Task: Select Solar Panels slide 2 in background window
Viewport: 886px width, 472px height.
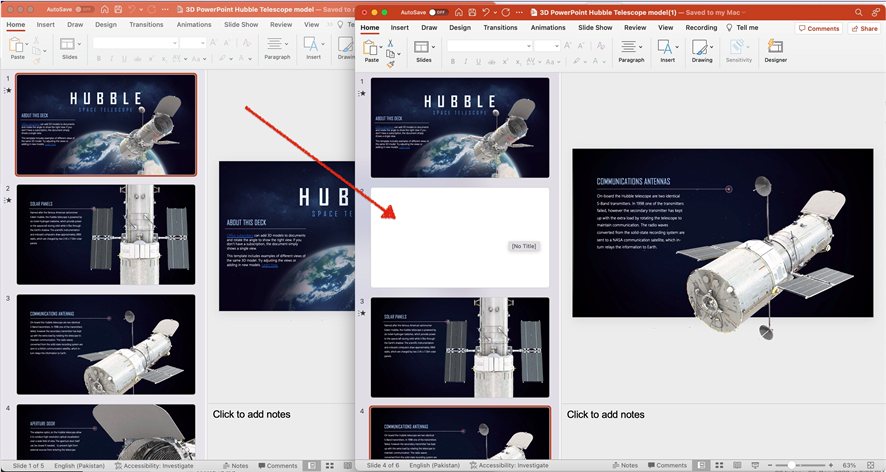Action: point(106,234)
